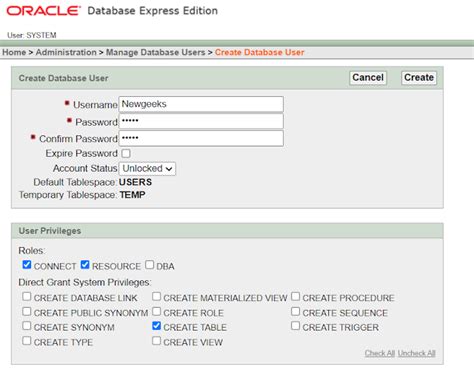This screenshot has width=474, height=372.
Task: Enable CREATE DATABASE LINK privilege
Action: [27, 296]
